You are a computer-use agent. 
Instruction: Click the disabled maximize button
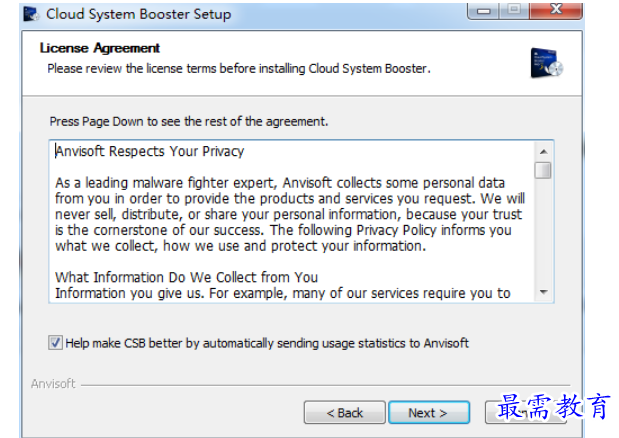point(514,11)
